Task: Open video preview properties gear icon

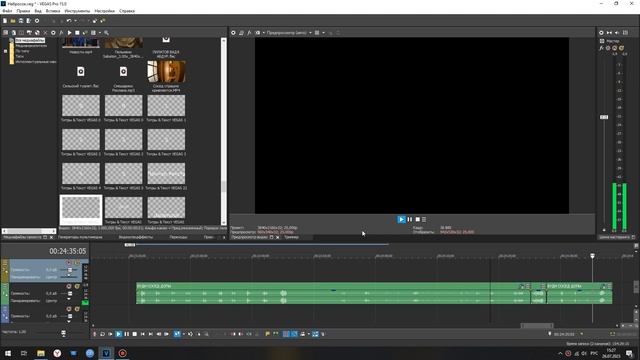Action: tap(233, 33)
